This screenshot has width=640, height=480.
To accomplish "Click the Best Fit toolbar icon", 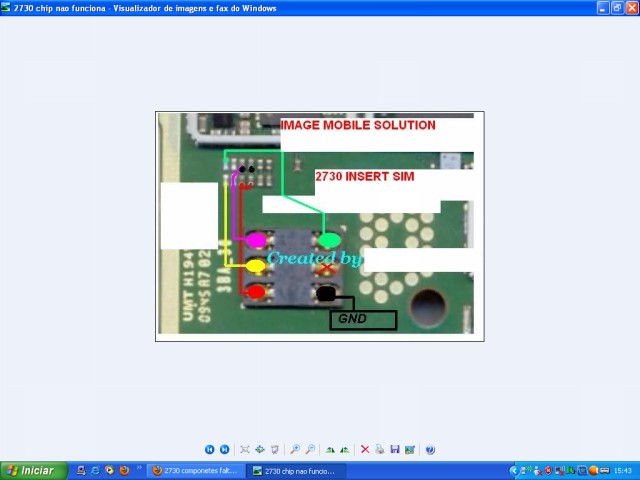I will [245, 449].
